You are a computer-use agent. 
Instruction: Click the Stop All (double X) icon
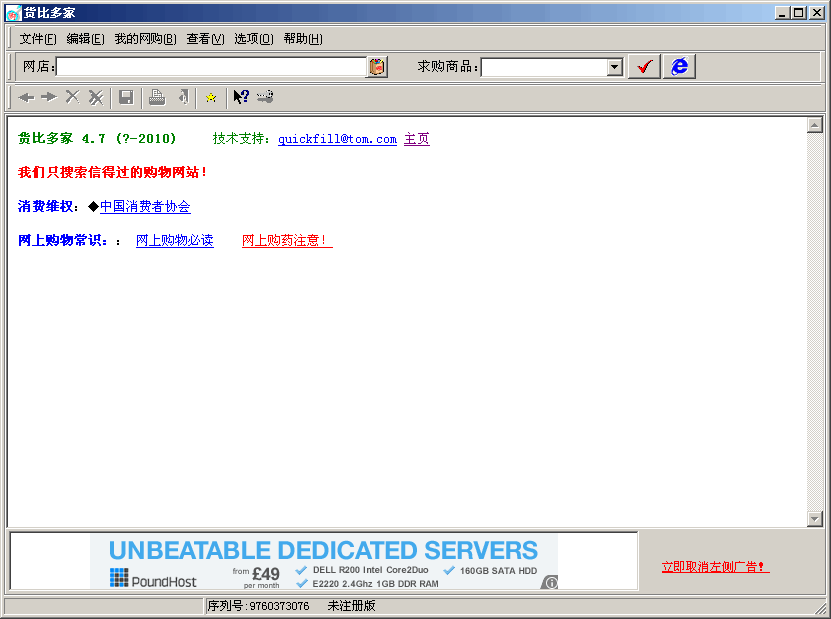tap(94, 97)
